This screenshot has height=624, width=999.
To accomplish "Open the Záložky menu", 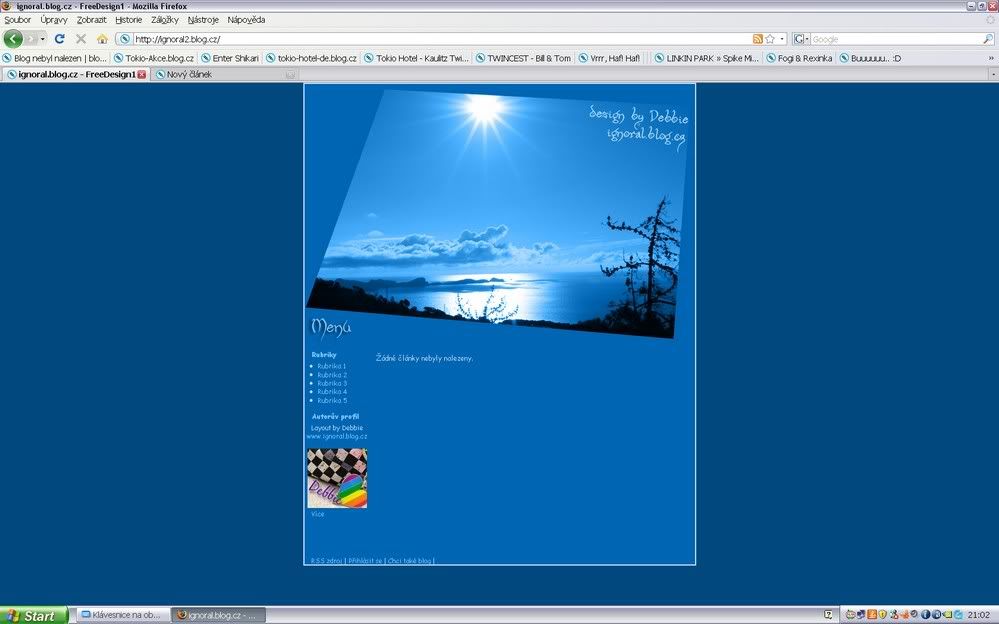I will click(x=165, y=20).
